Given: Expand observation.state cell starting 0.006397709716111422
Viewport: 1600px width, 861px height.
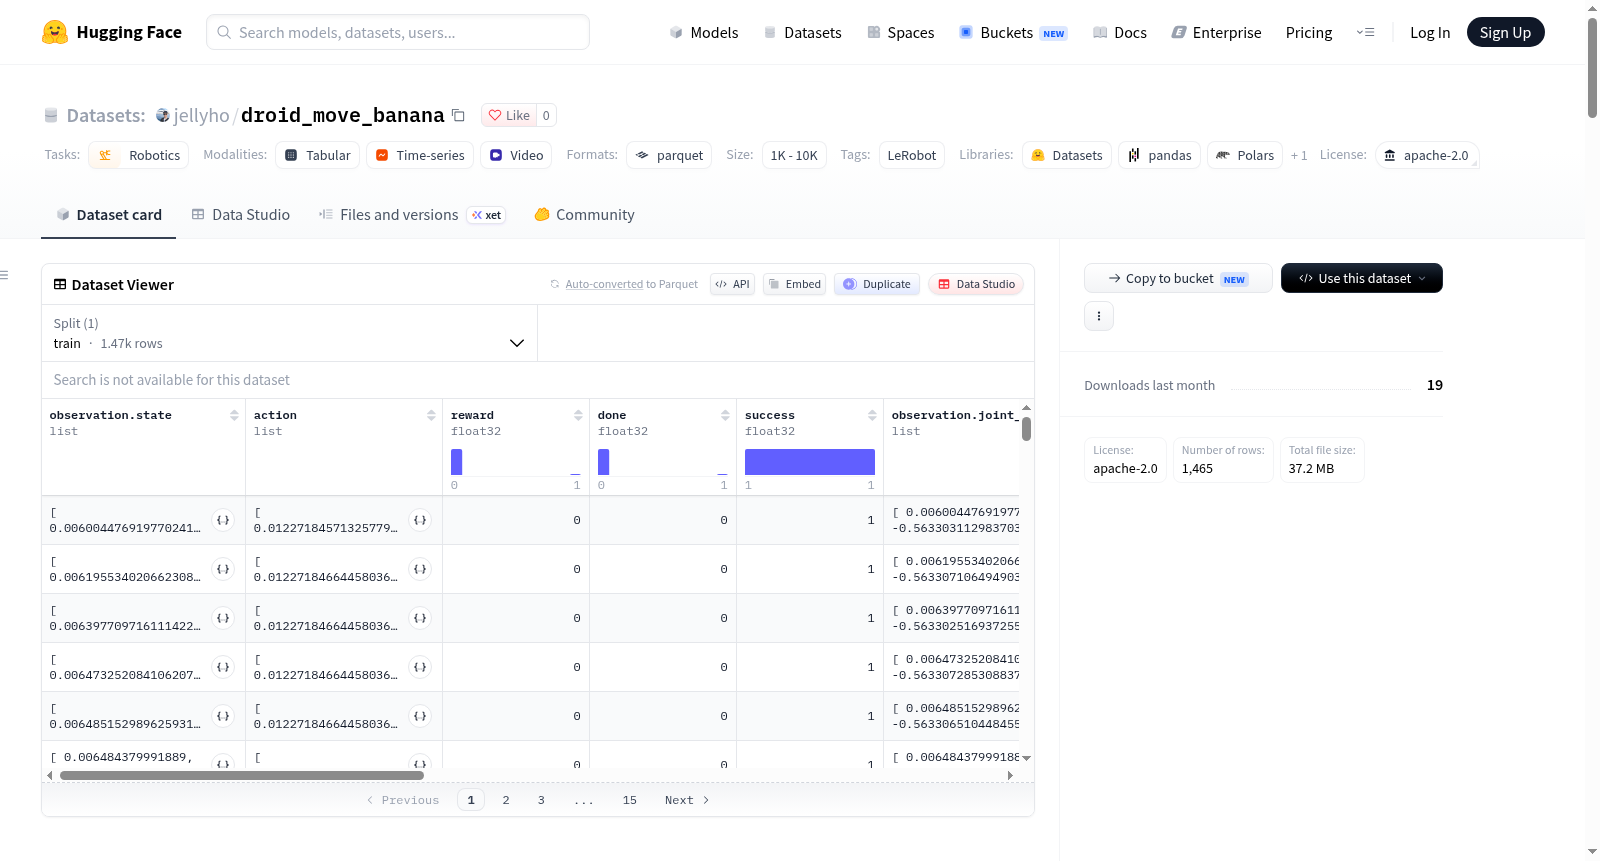Looking at the screenshot, I should click(x=223, y=618).
